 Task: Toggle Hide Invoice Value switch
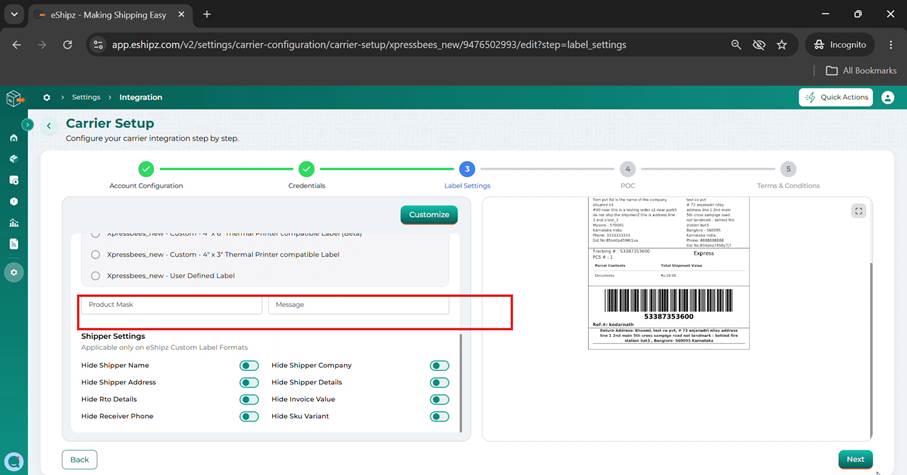click(440, 400)
